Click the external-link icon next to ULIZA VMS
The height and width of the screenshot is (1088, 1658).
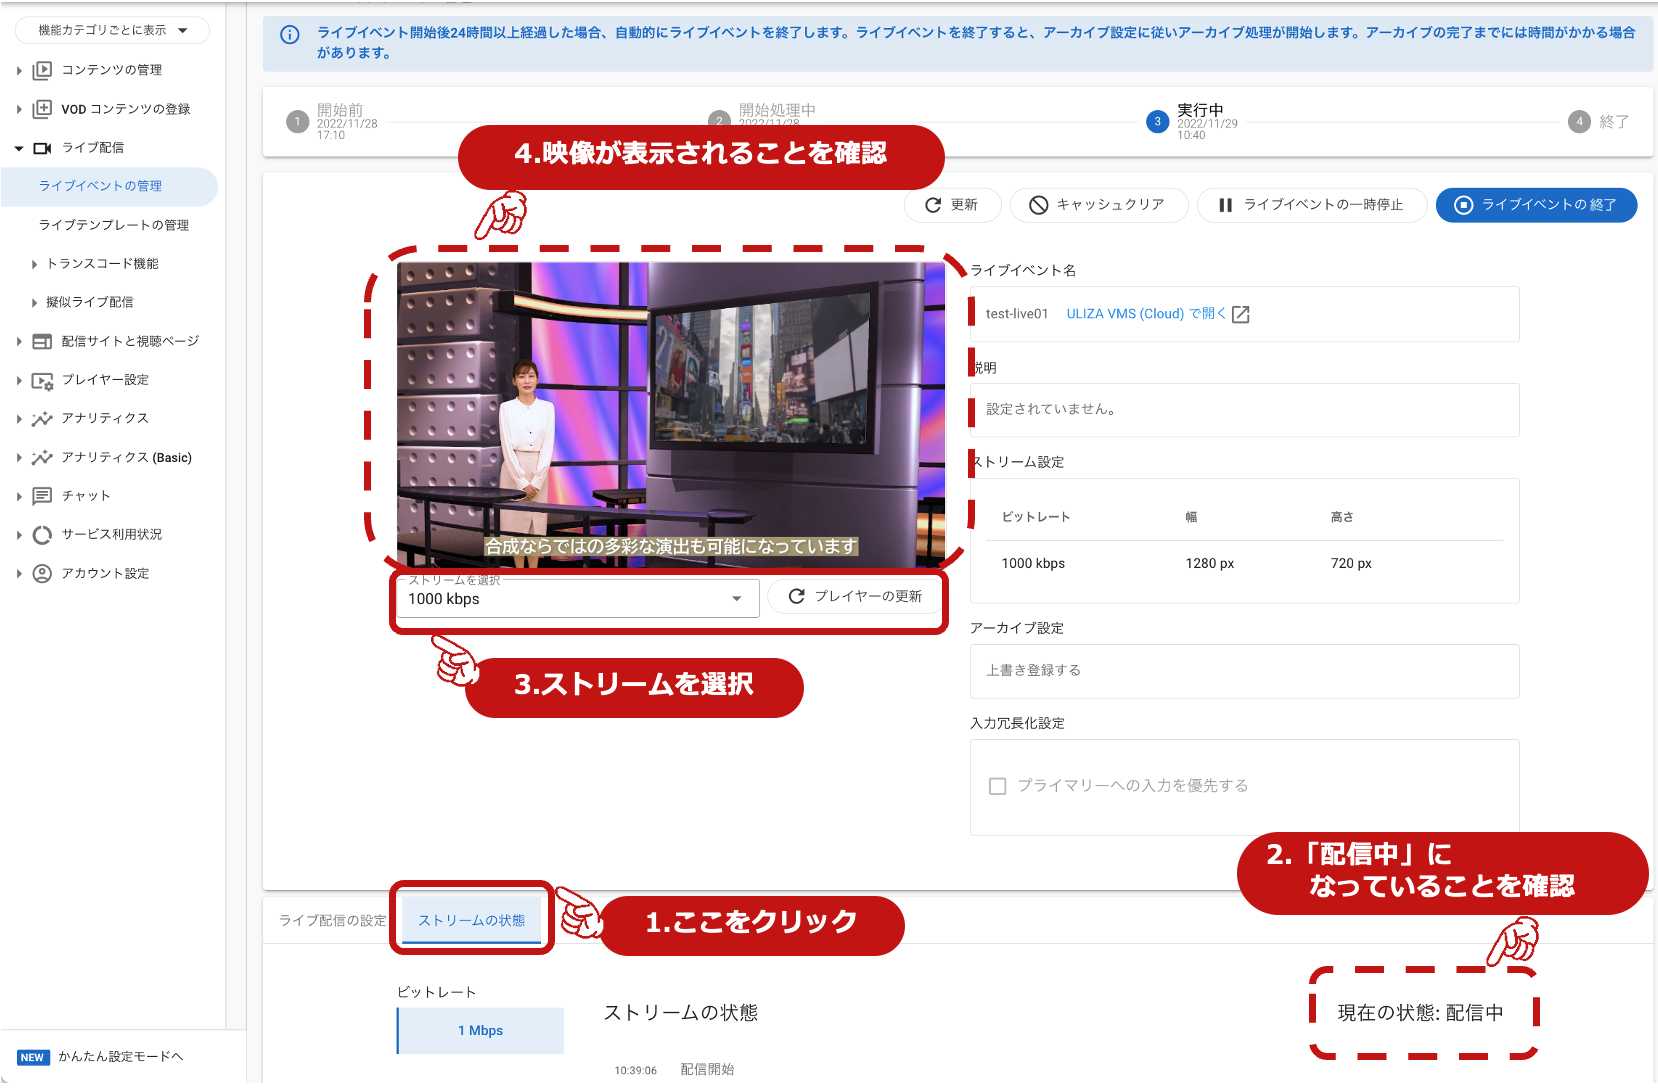[x=1241, y=314]
